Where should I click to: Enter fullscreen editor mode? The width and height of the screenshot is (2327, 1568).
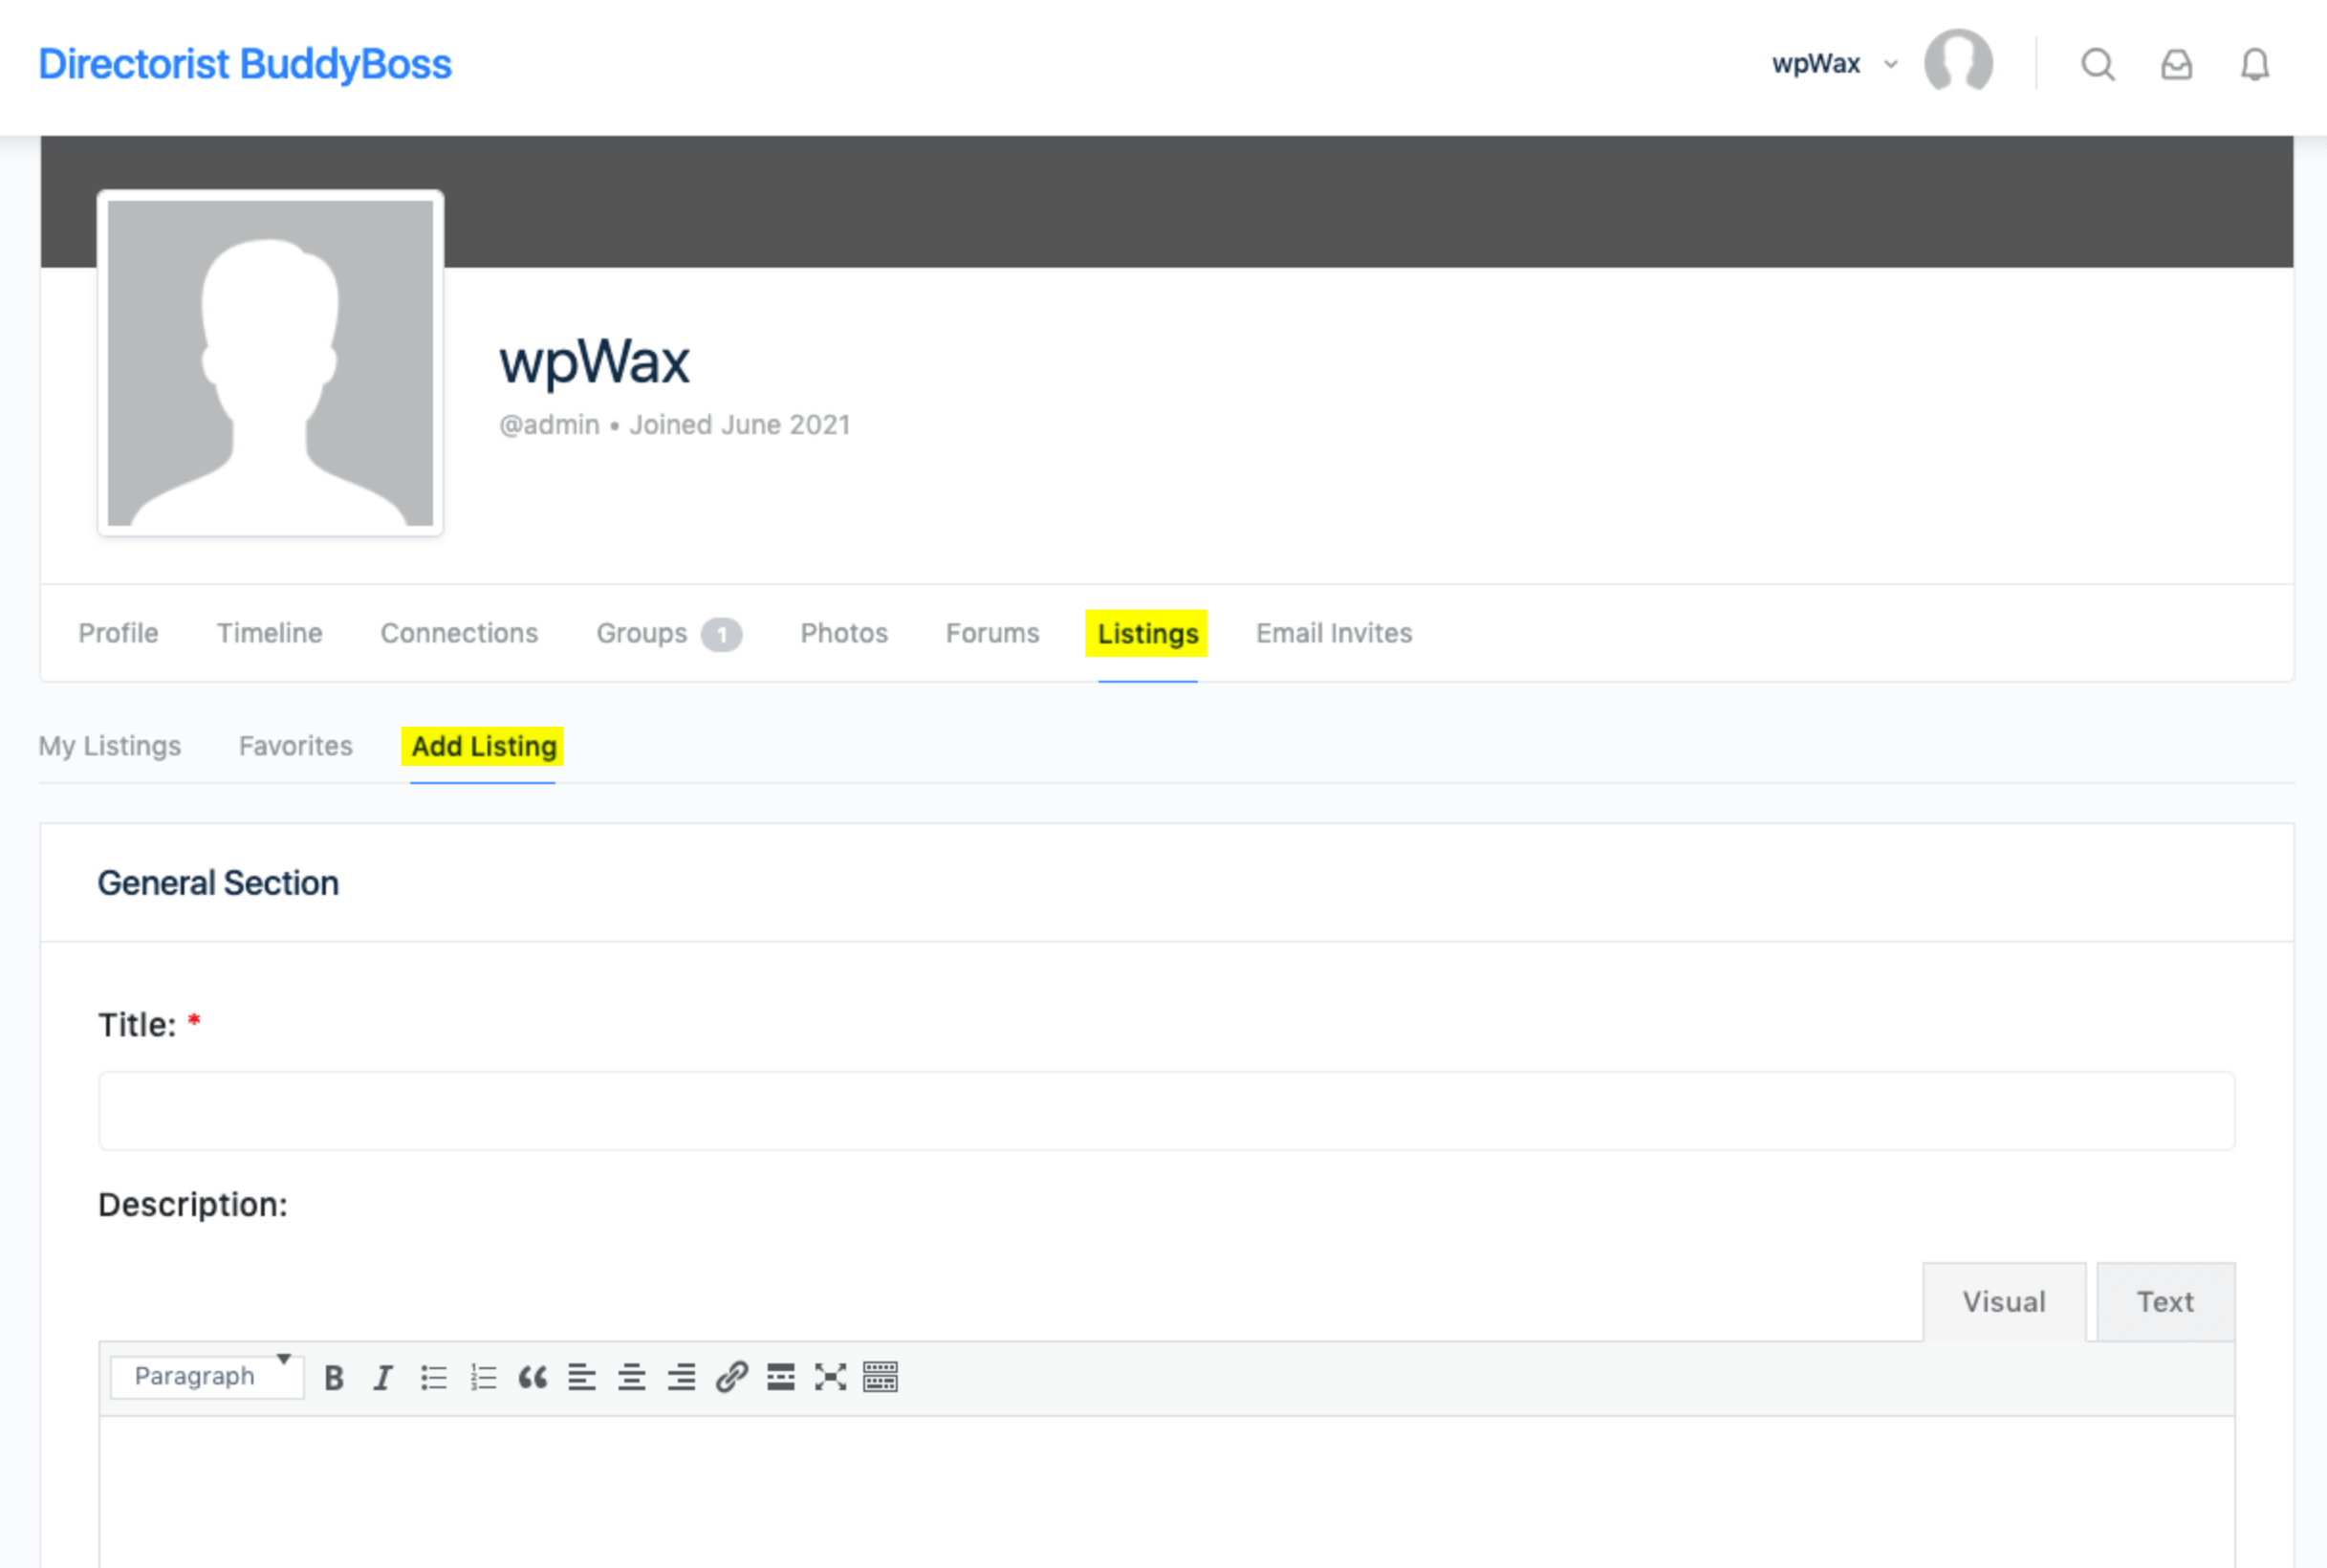pyautogui.click(x=830, y=1377)
